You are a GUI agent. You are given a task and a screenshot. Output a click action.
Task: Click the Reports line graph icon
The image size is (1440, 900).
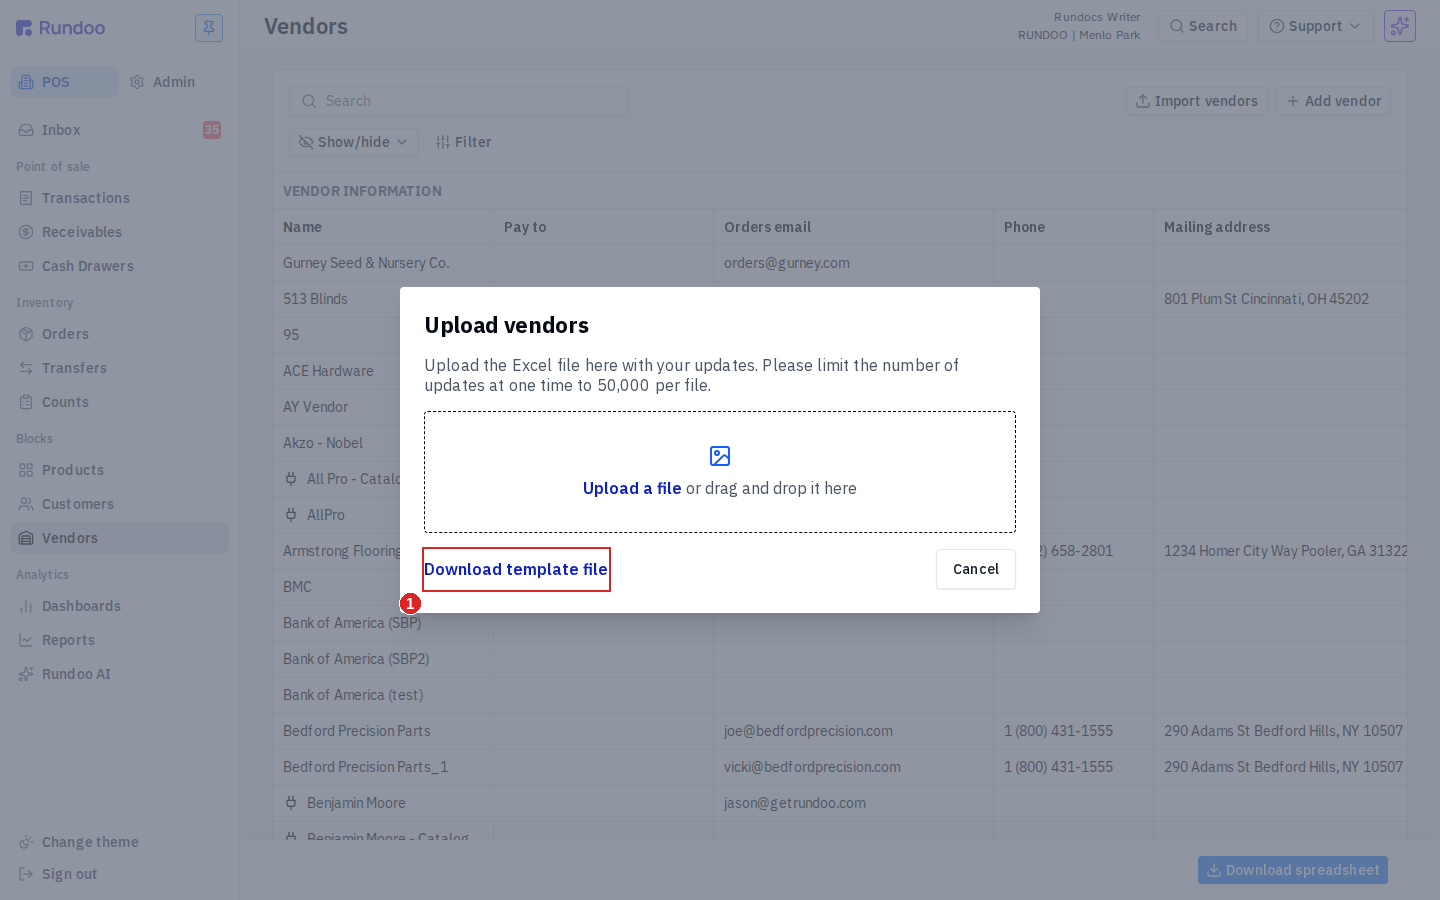[x=26, y=640]
